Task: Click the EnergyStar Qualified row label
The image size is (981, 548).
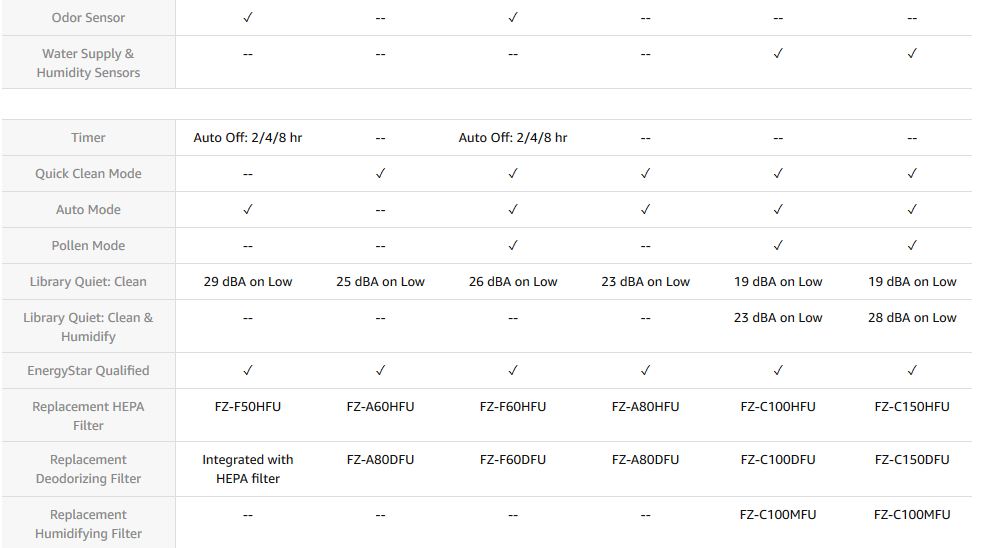Action: click(88, 371)
